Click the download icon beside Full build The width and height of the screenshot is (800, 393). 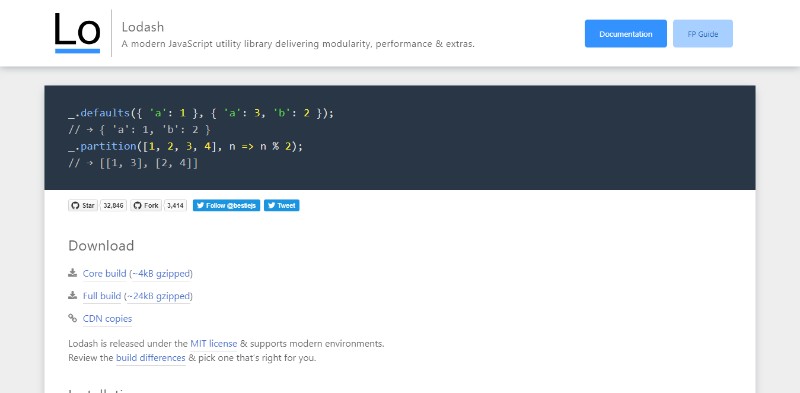pos(72,295)
